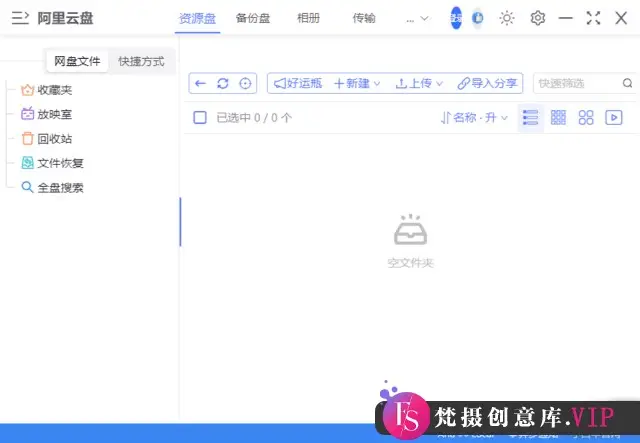The height and width of the screenshot is (443, 640).
Task: Go back with the arrow button
Action: click(200, 84)
